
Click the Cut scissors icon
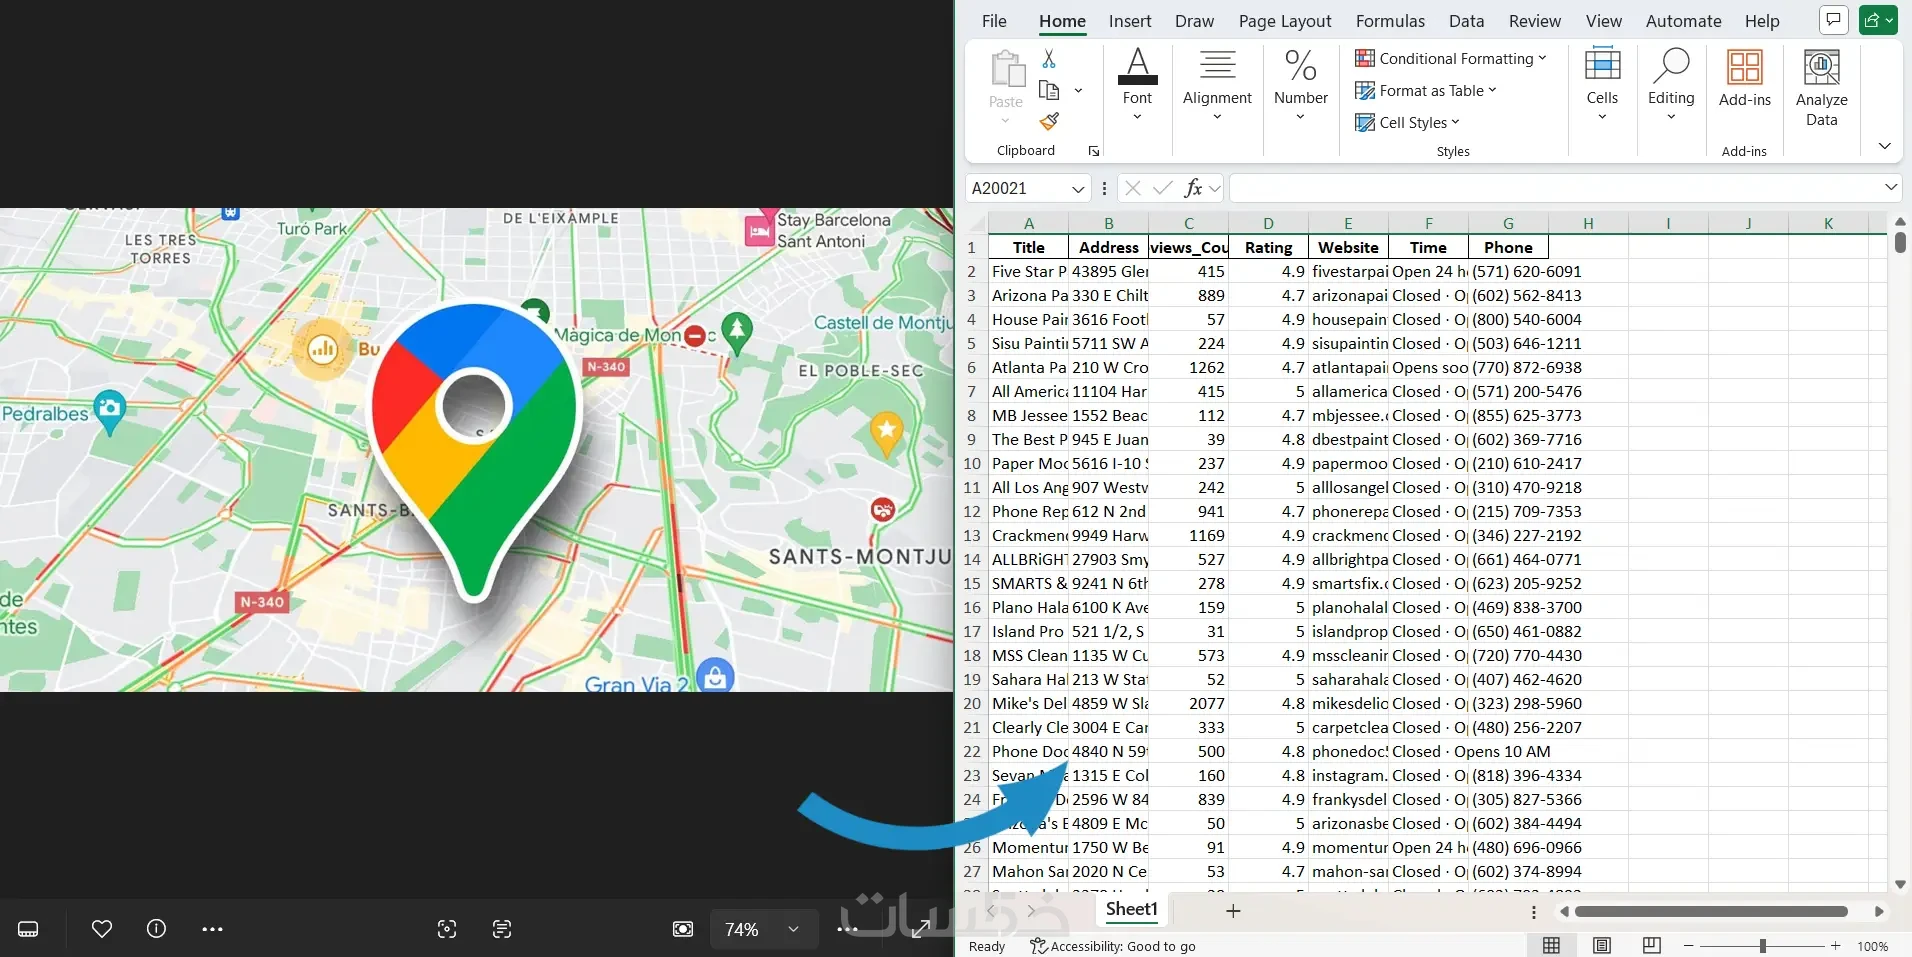coord(1049,59)
